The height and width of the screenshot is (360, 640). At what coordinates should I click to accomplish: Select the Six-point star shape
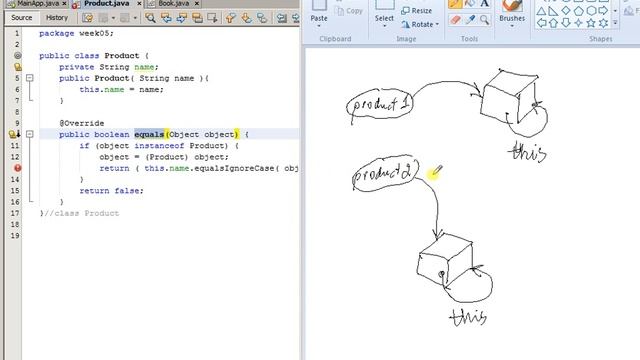[603, 23]
